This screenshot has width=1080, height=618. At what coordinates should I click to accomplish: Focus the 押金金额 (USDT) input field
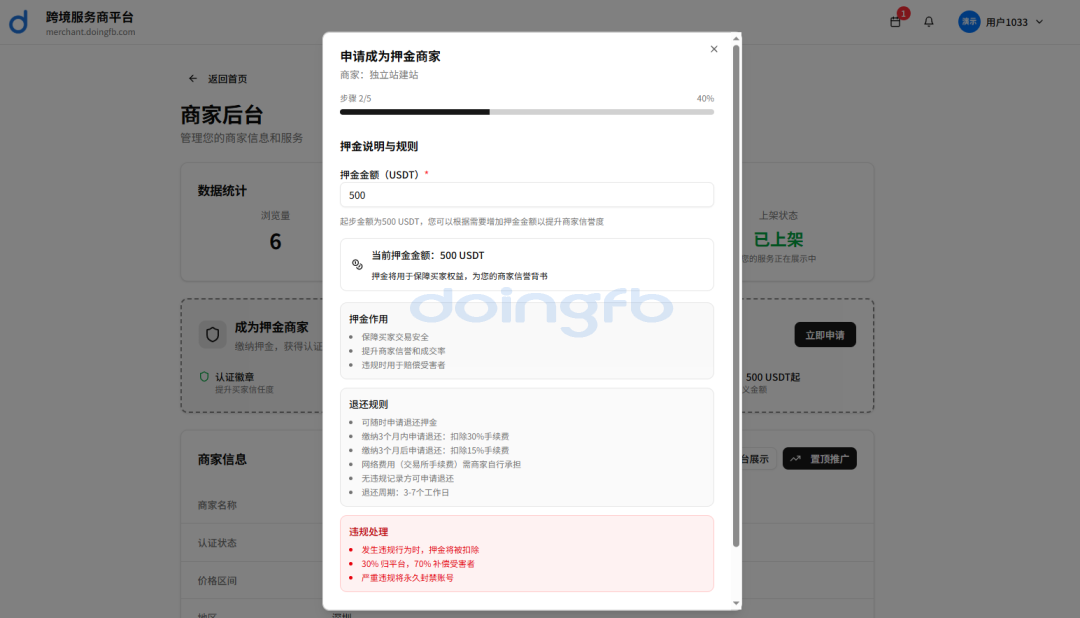pyautogui.click(x=526, y=195)
